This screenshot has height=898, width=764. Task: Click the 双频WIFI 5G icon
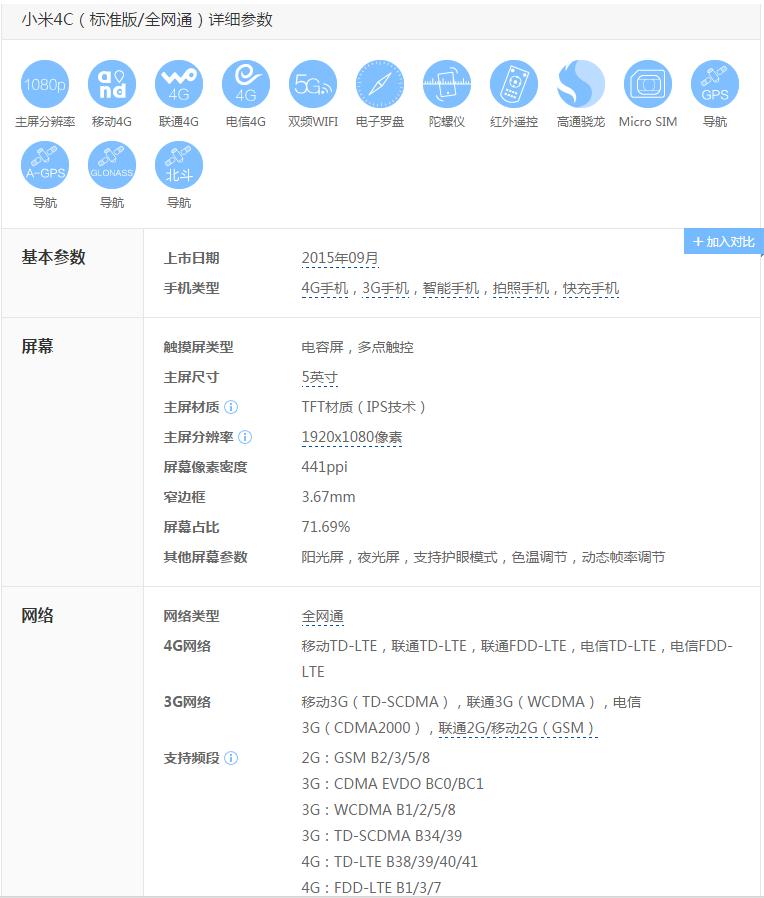pos(313,84)
